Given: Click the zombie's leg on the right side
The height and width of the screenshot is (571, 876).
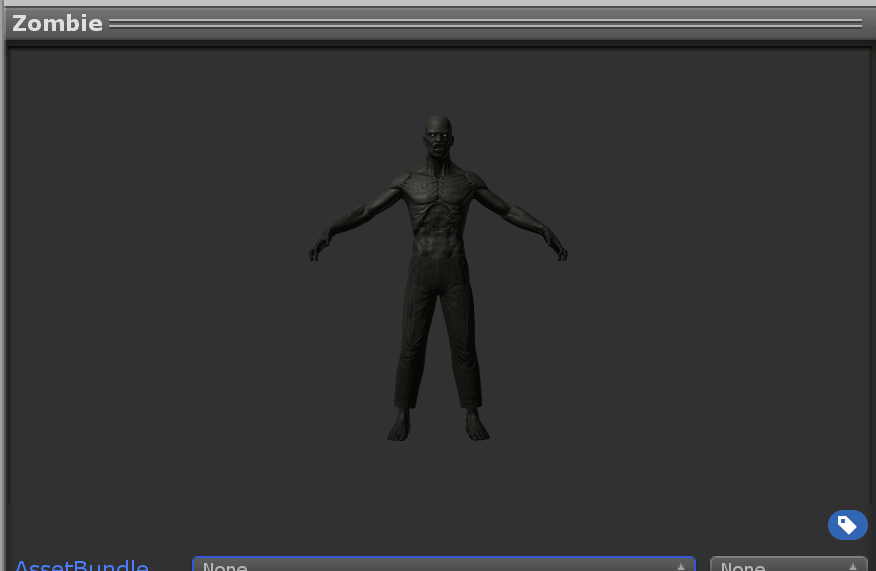Looking at the screenshot, I should pyautogui.click(x=463, y=340).
